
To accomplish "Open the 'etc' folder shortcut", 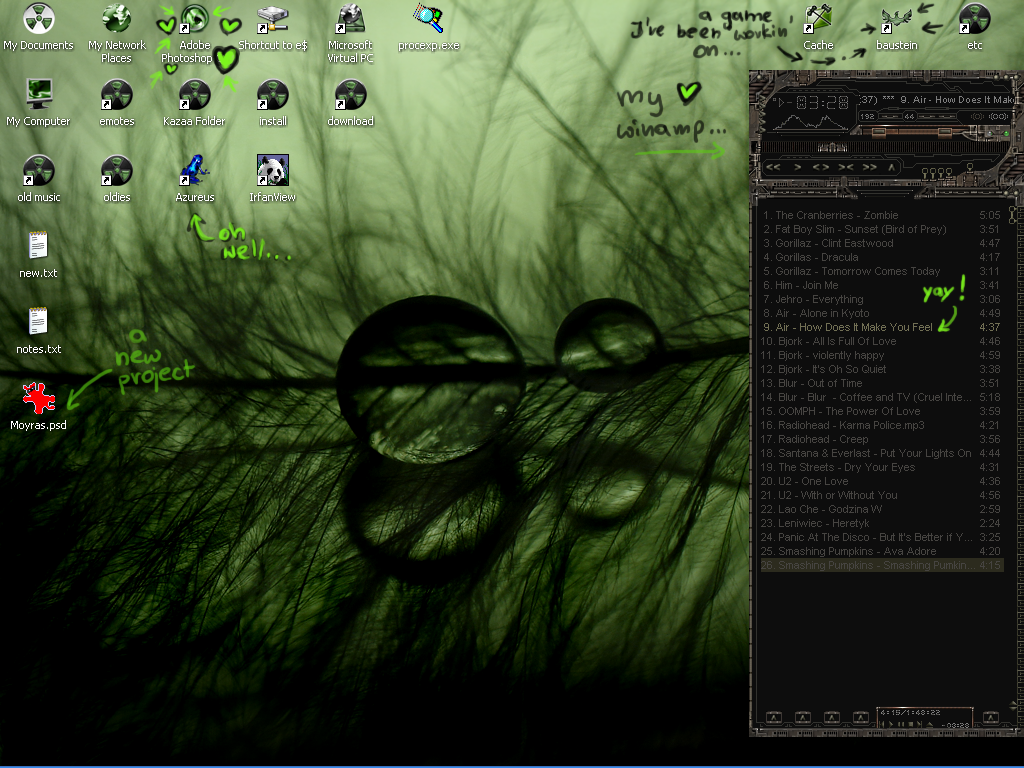I will 974,27.
